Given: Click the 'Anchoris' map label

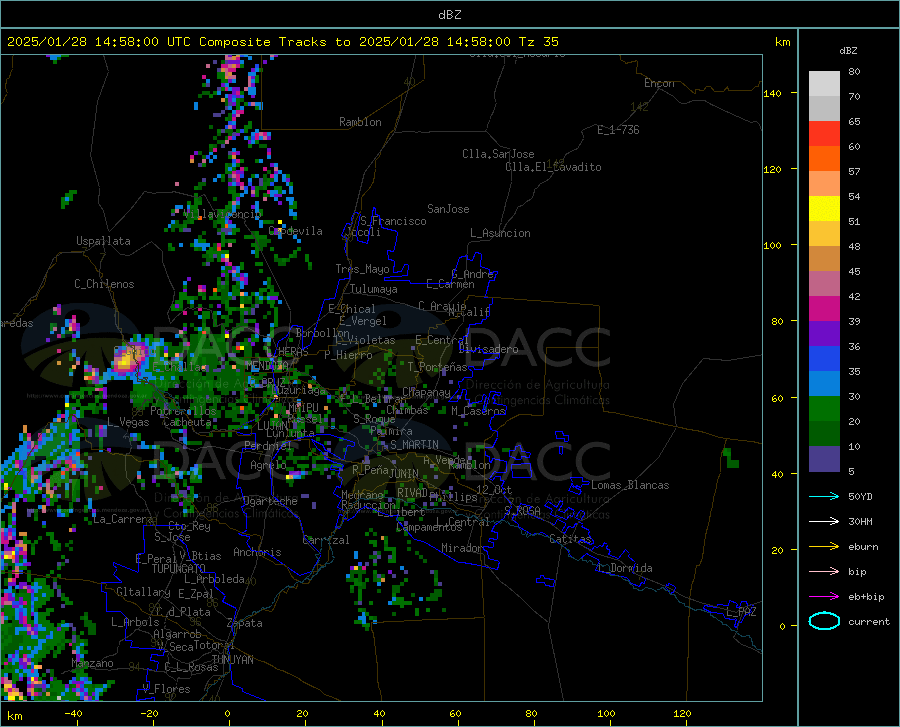Looking at the screenshot, I should point(257,552).
